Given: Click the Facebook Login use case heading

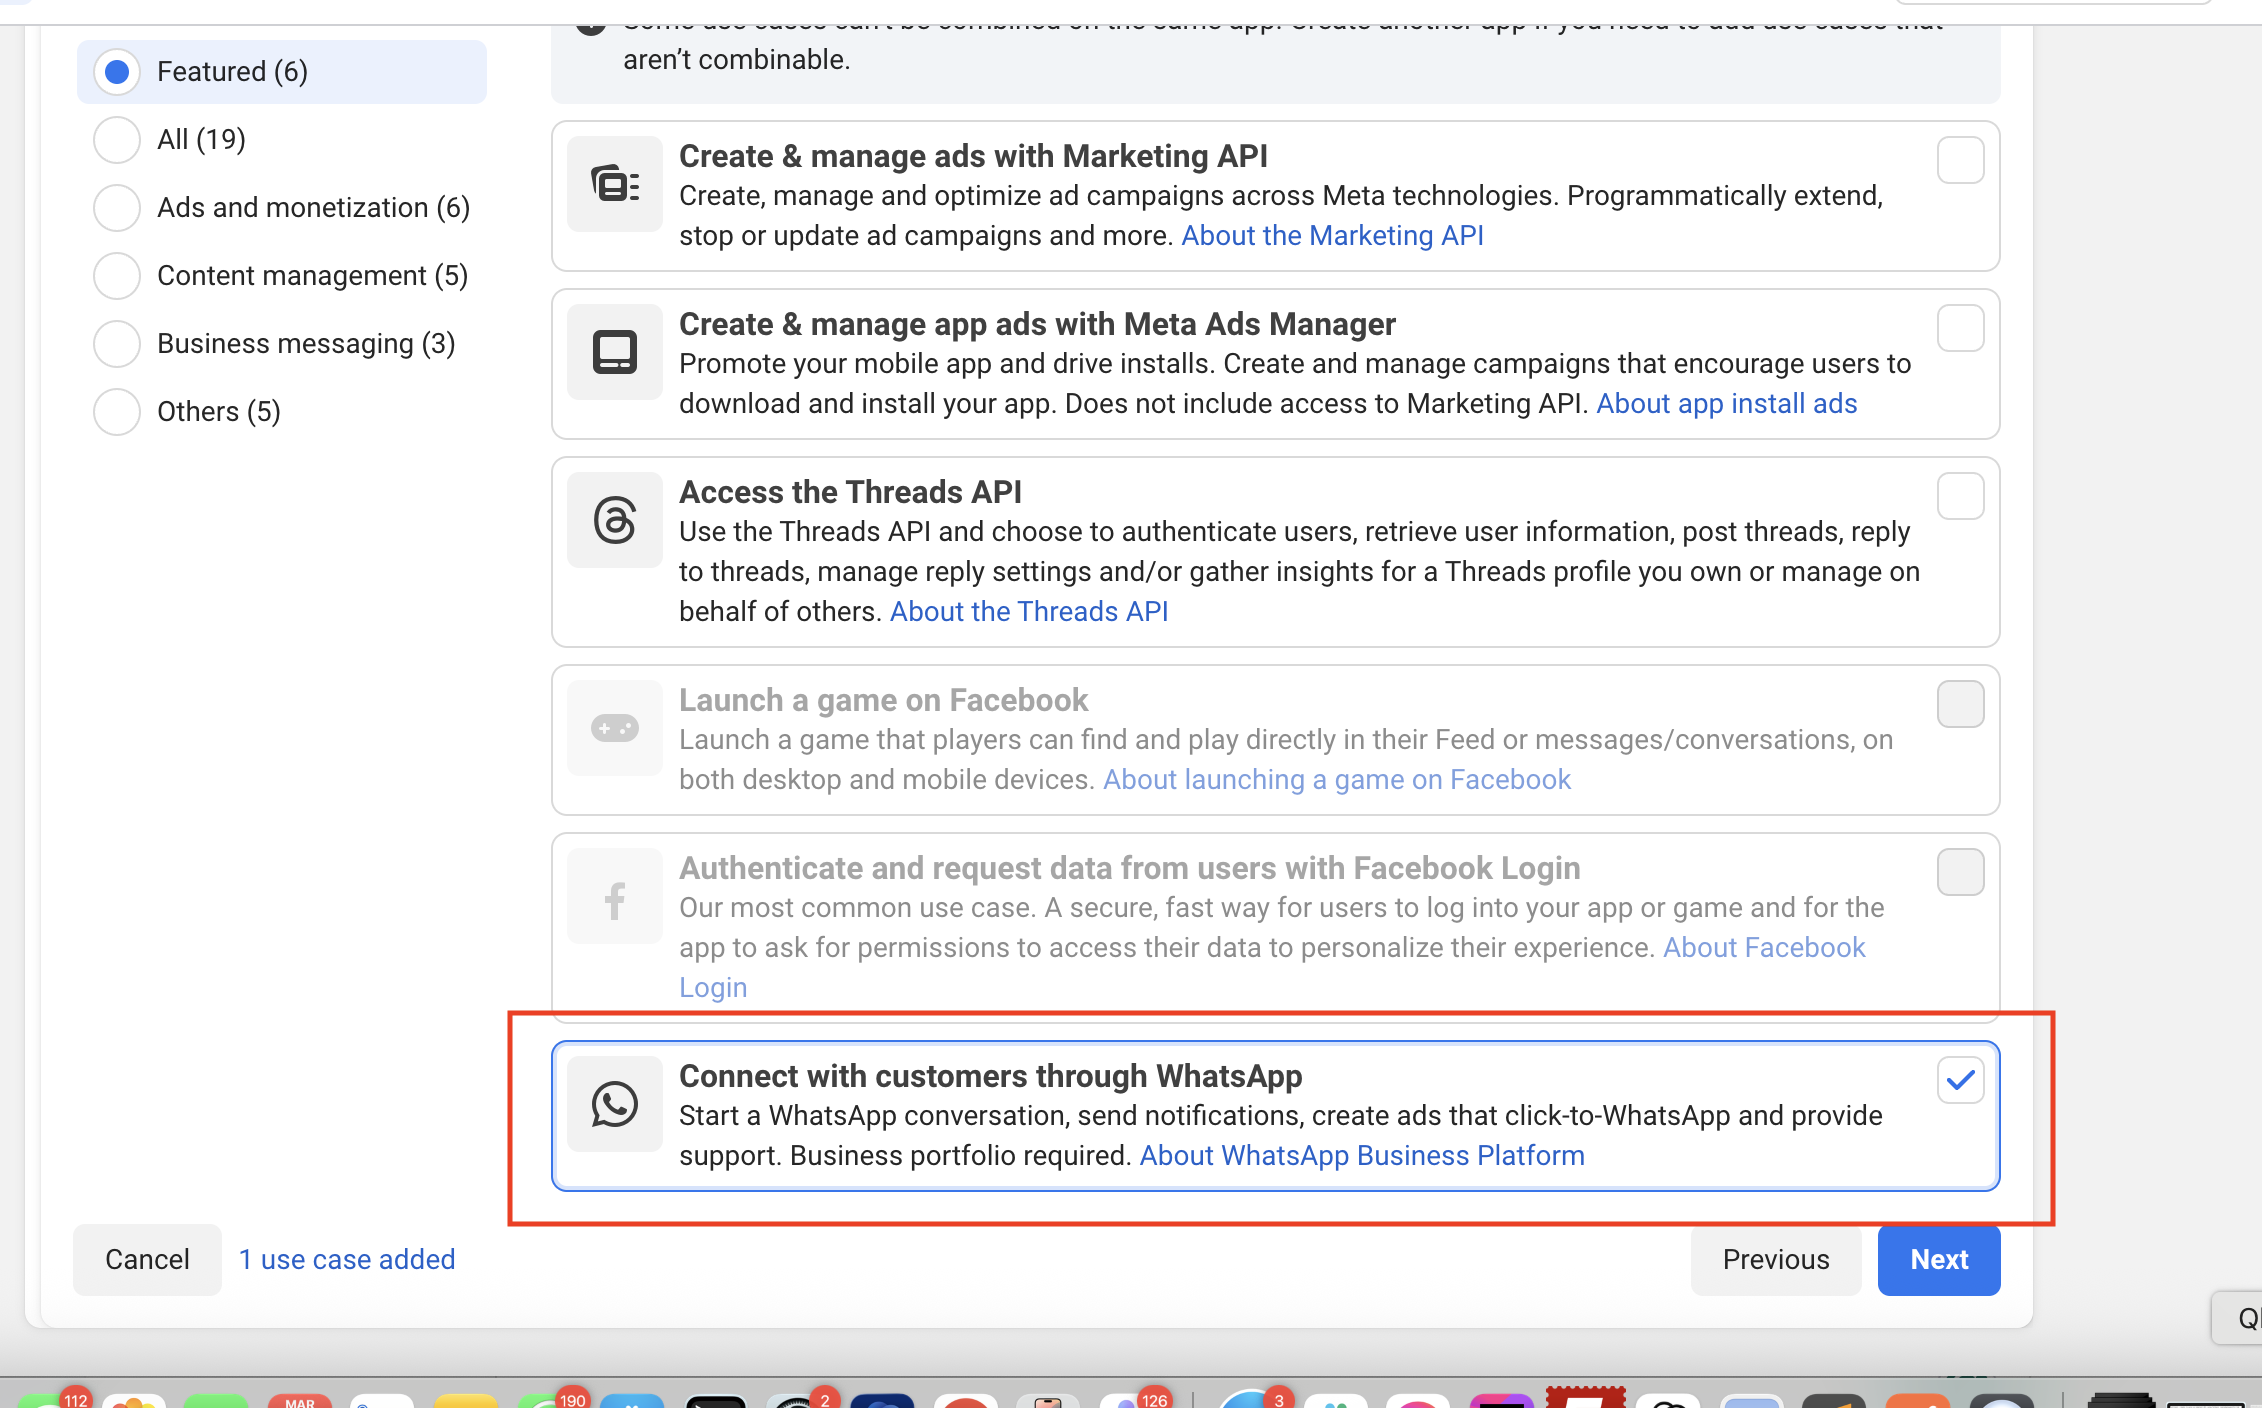Looking at the screenshot, I should (1130, 868).
